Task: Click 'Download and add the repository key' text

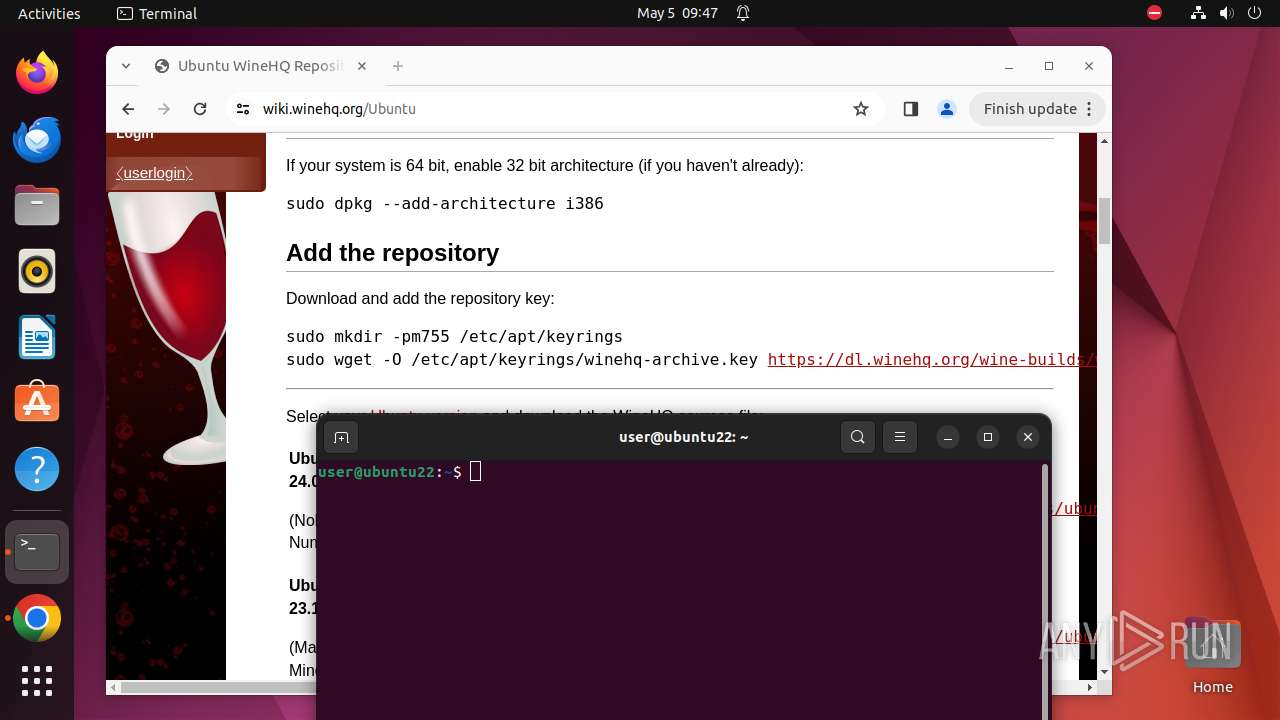Action: [x=420, y=298]
